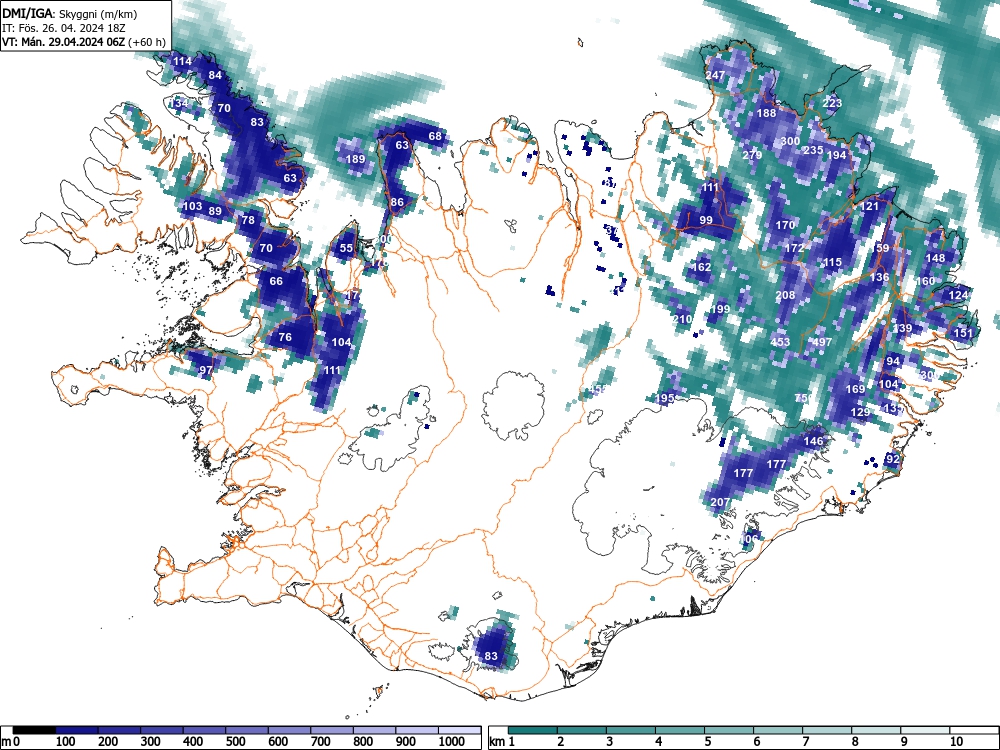Click the visibility value 94 on the map
The height and width of the screenshot is (750, 1000).
893,361
